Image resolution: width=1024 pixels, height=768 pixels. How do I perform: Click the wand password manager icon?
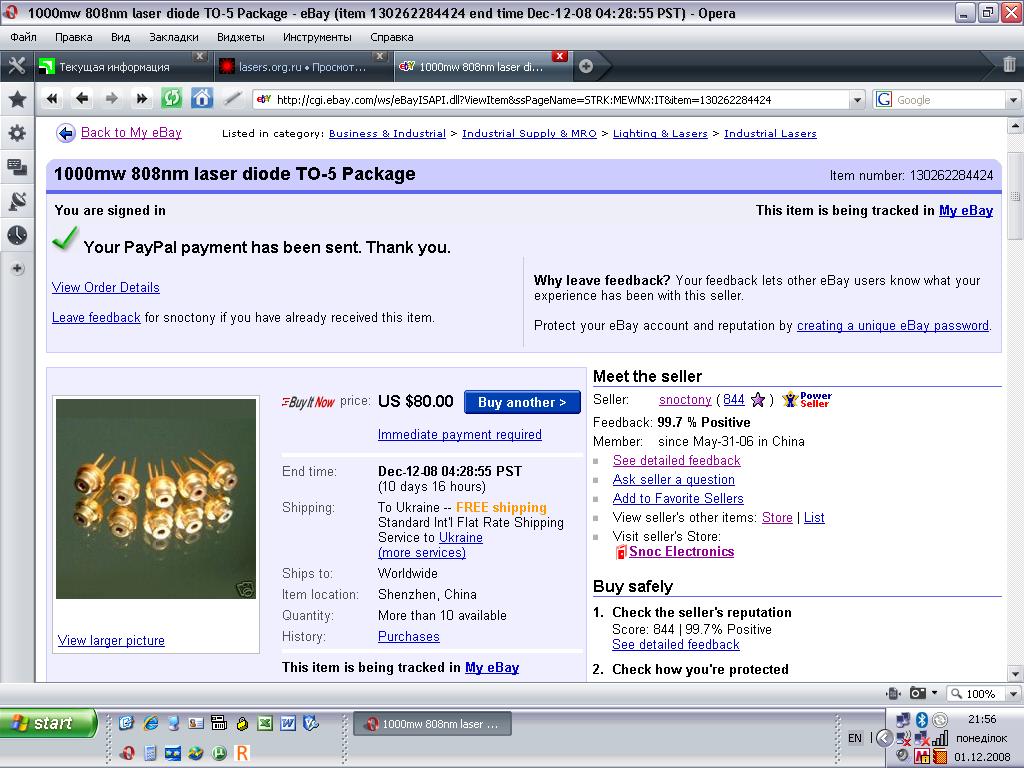click(232, 99)
